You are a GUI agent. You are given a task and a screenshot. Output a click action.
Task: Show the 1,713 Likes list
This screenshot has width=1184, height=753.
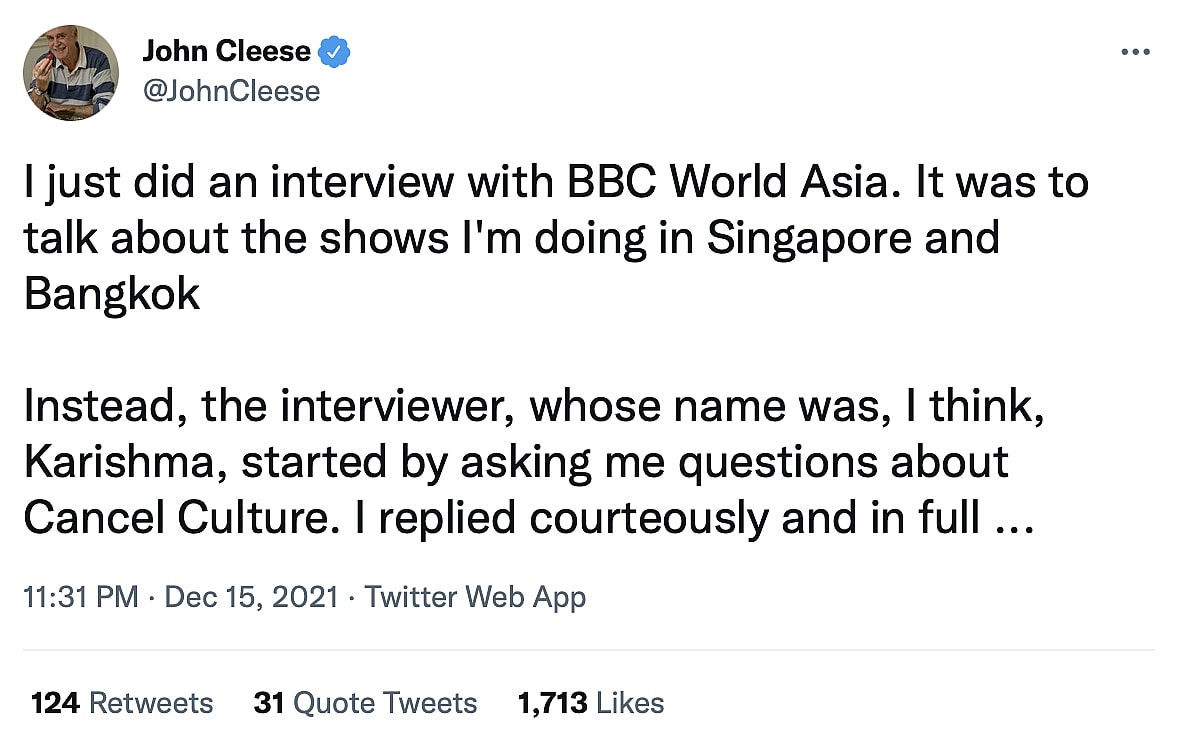pos(591,703)
